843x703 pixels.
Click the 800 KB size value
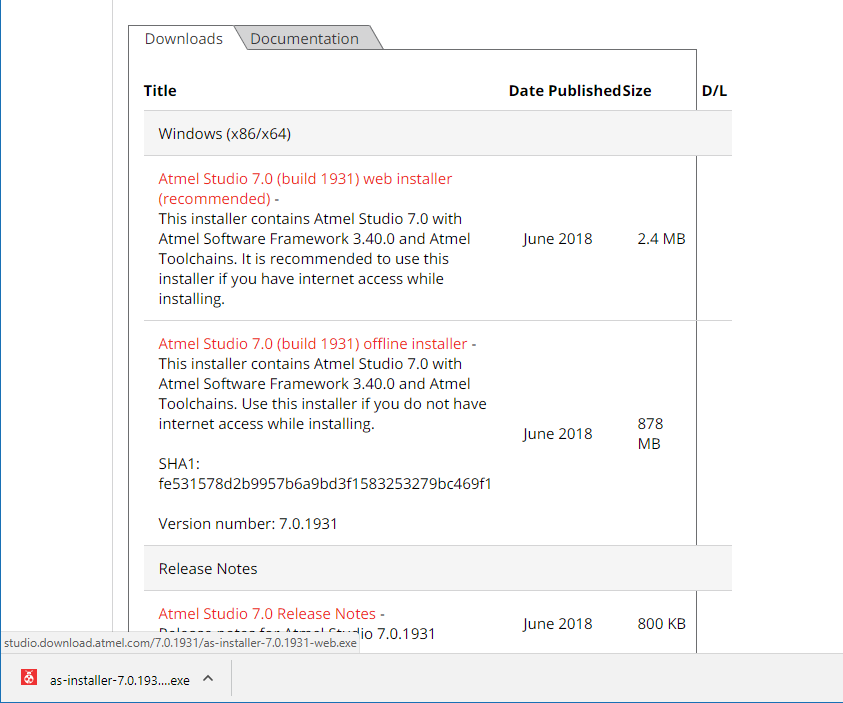pyautogui.click(x=661, y=623)
